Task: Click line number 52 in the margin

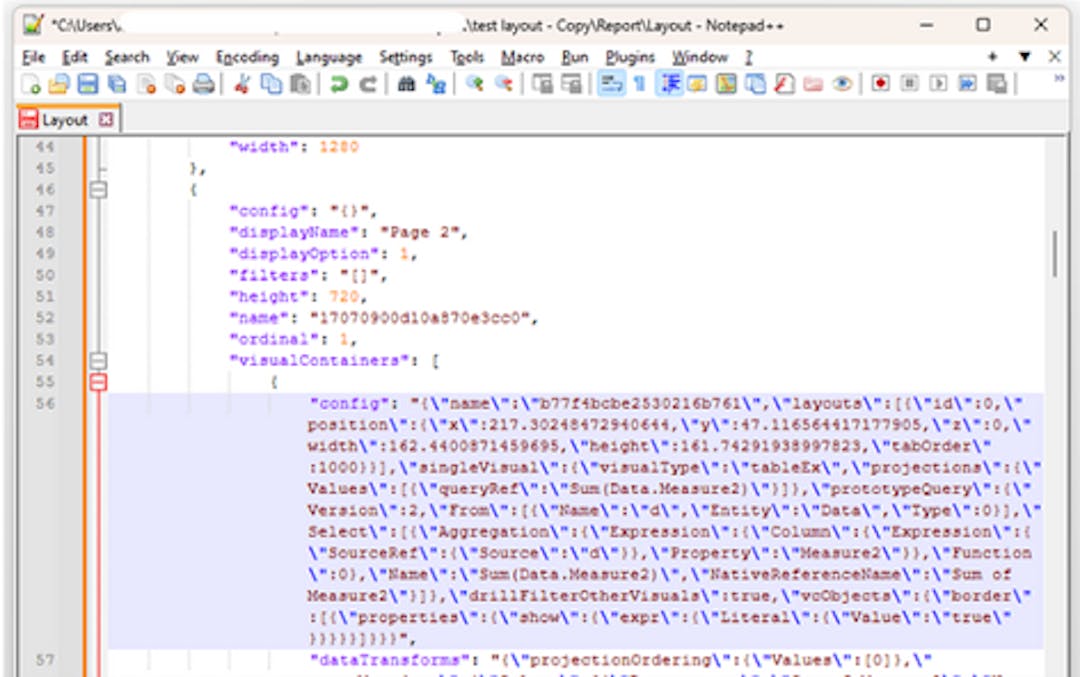Action: coord(45,317)
